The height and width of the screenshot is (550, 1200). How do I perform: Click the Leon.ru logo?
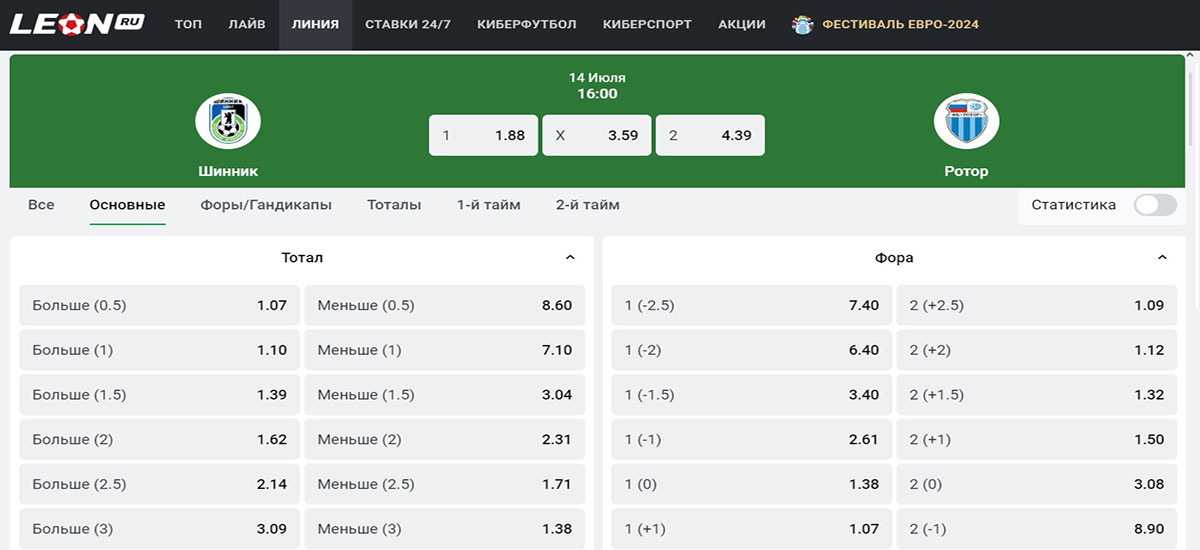click(77, 23)
